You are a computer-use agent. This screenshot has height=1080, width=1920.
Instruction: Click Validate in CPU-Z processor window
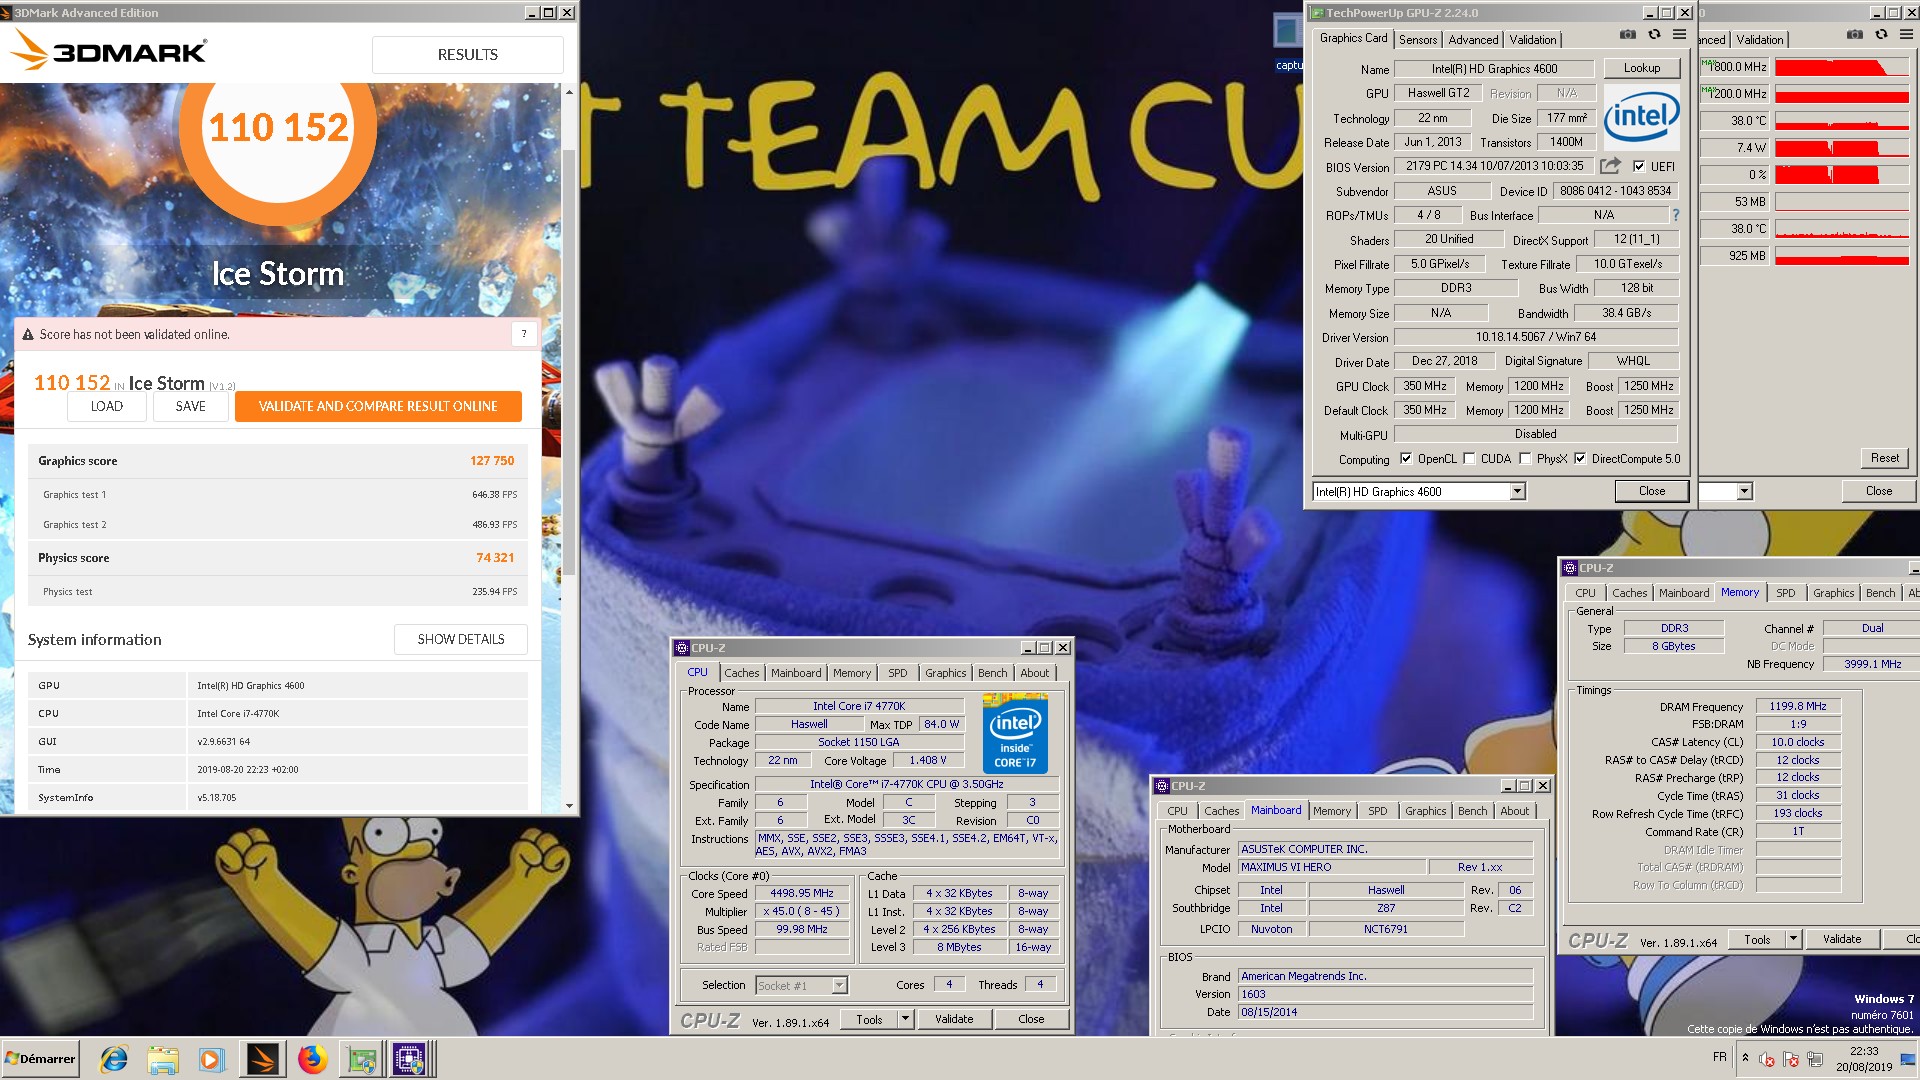pos(953,1019)
